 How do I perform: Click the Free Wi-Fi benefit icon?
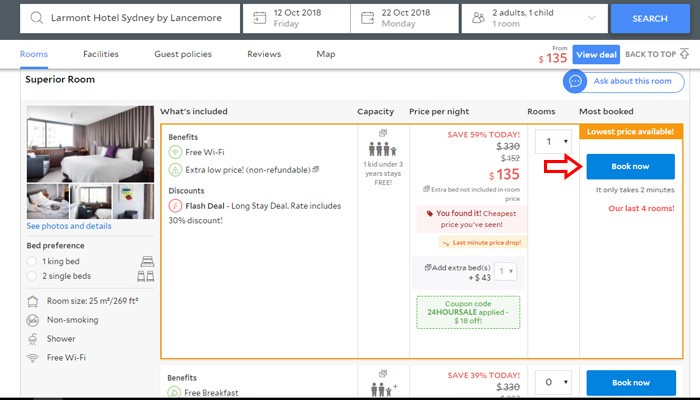click(x=175, y=153)
